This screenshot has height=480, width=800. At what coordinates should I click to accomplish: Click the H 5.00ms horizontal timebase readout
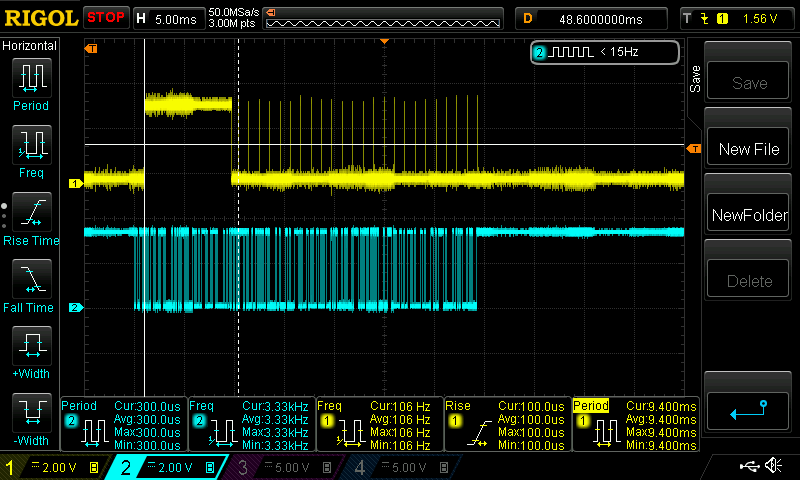click(168, 19)
